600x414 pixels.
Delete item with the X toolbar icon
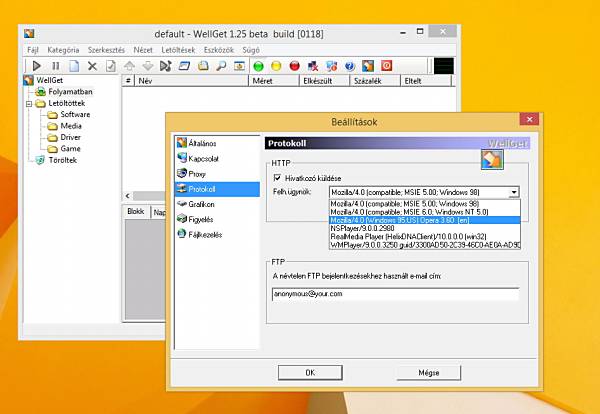(x=92, y=66)
